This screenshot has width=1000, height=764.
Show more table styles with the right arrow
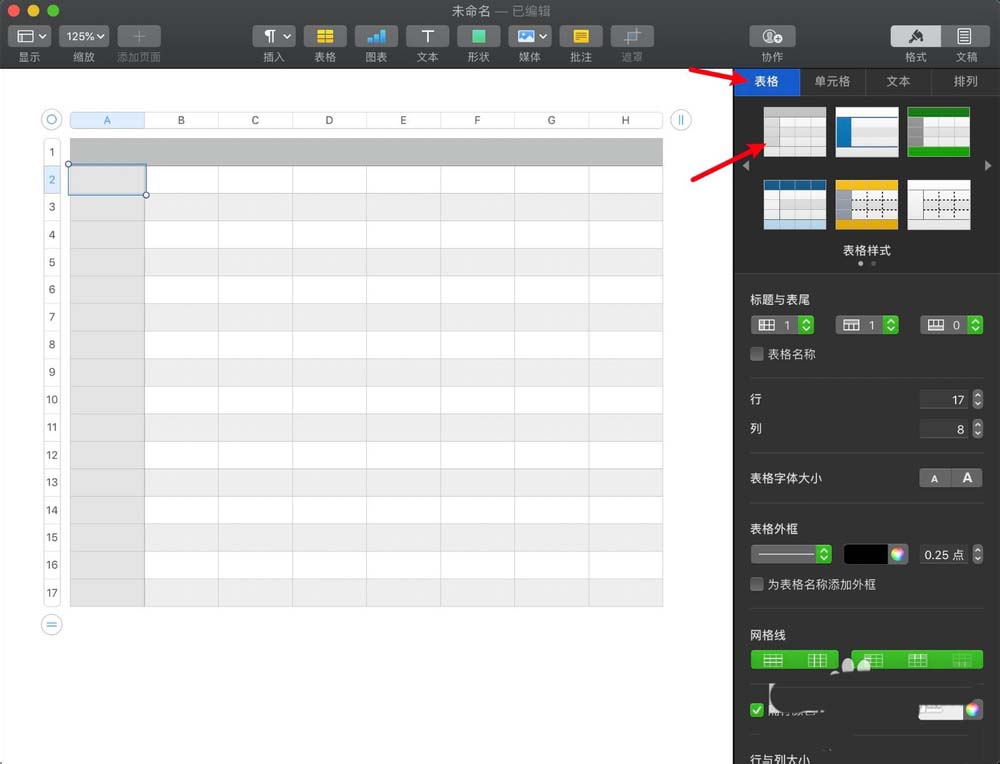tap(988, 167)
